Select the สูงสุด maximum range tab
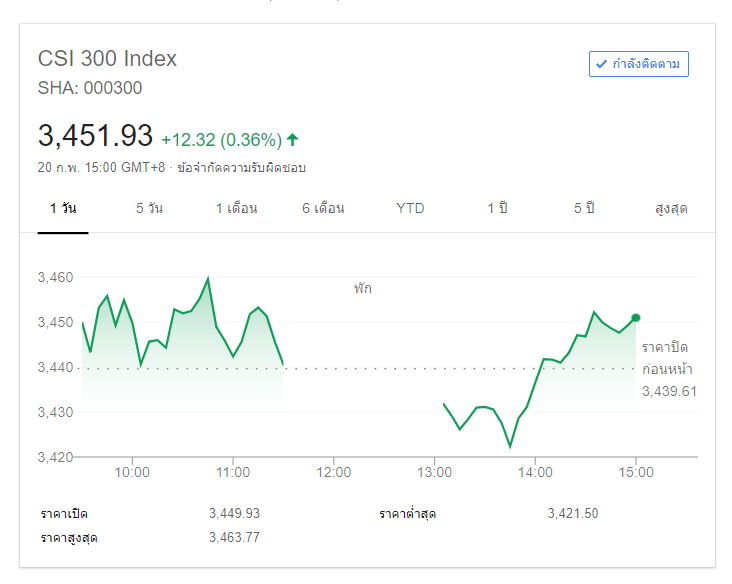Screen dimensions: 732x584 click(x=671, y=208)
